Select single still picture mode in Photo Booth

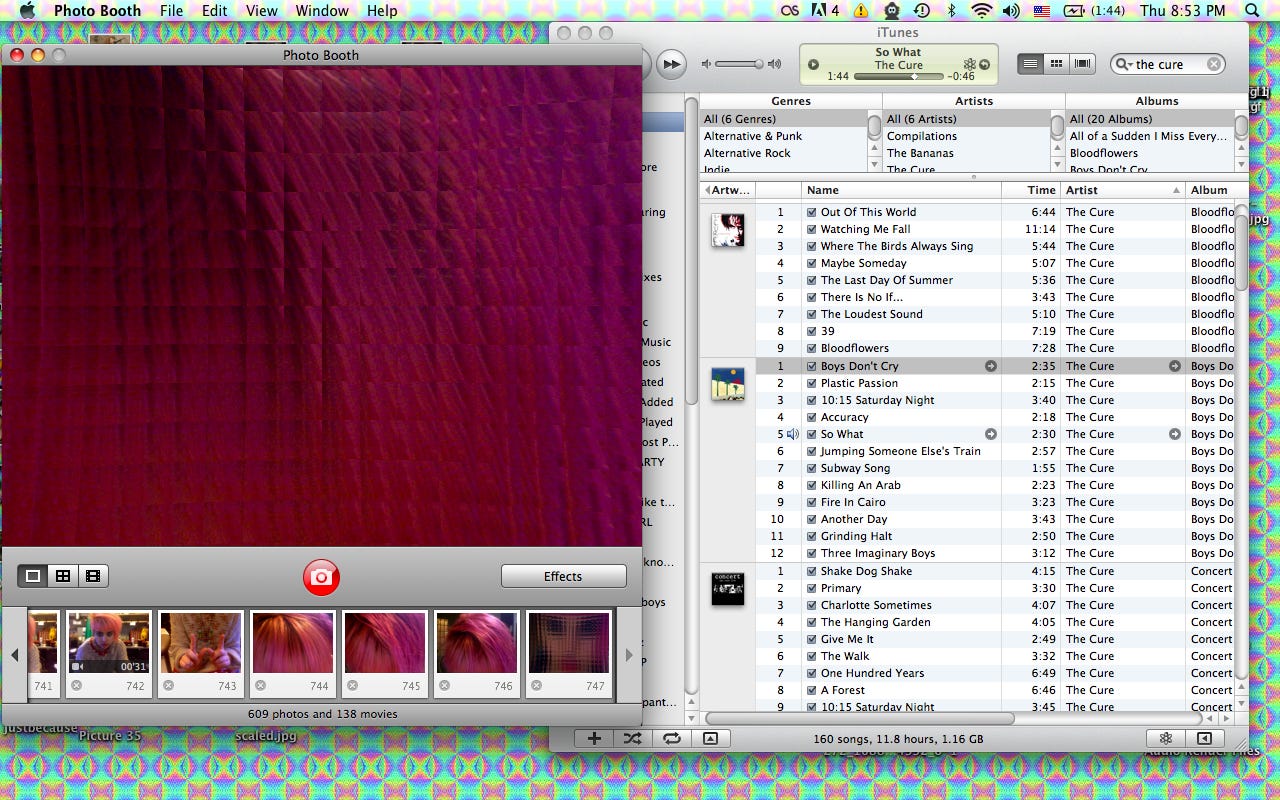point(33,576)
